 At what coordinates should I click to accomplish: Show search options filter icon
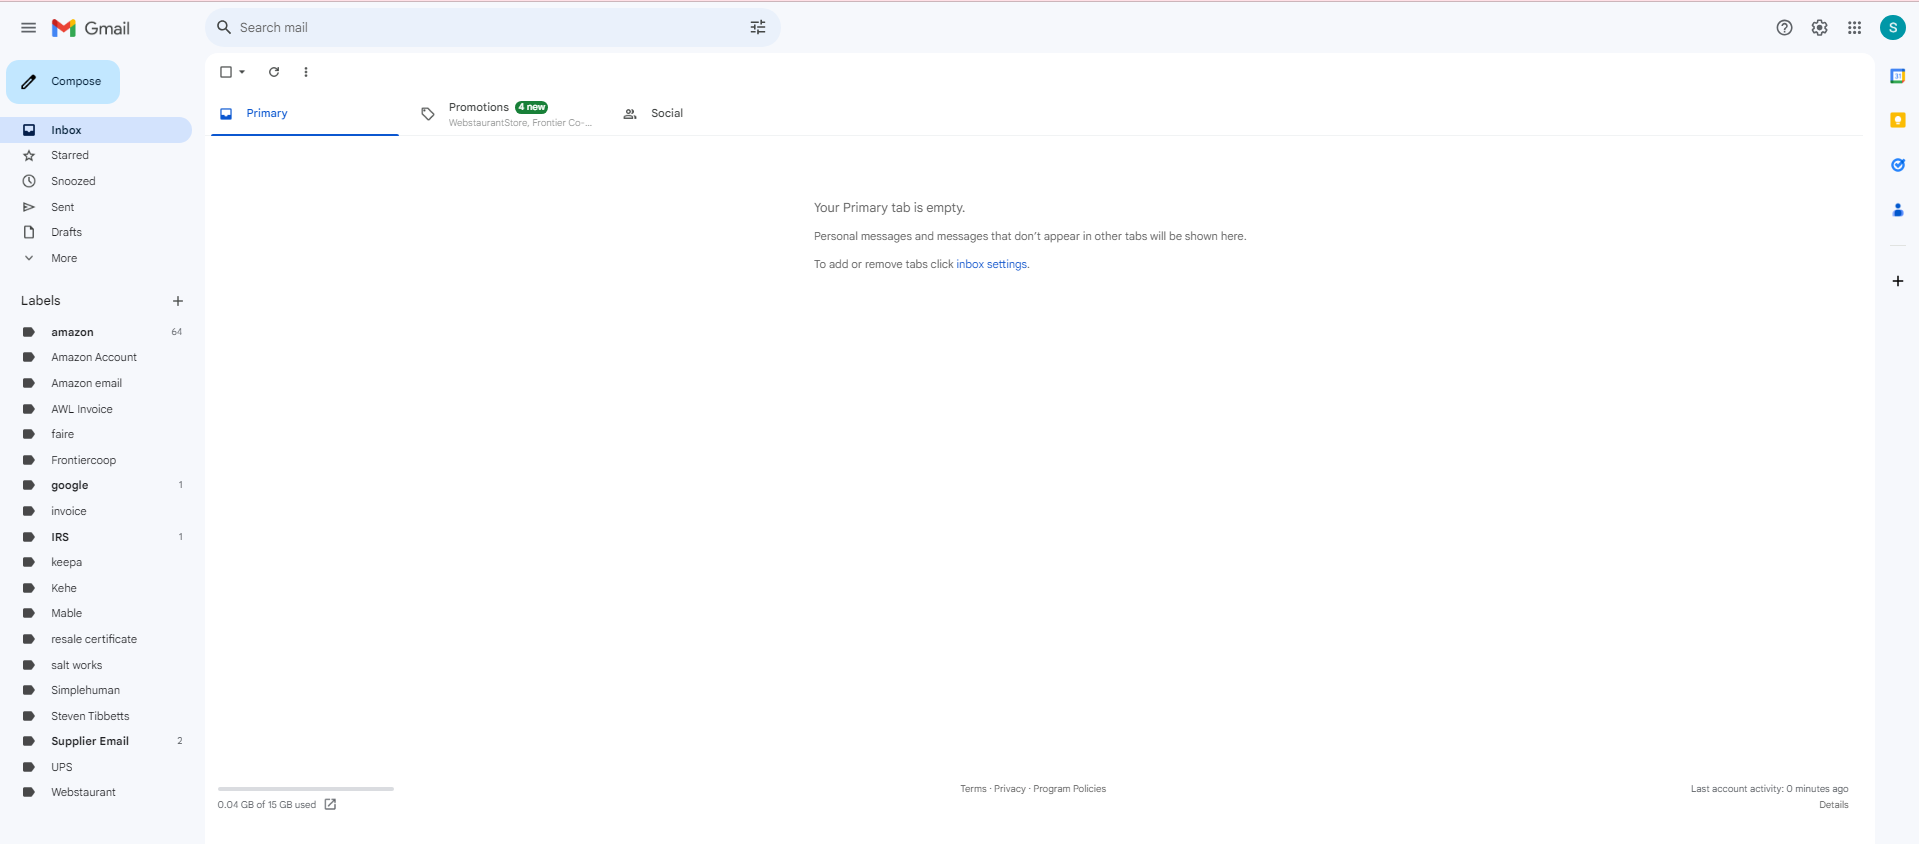coord(758,27)
